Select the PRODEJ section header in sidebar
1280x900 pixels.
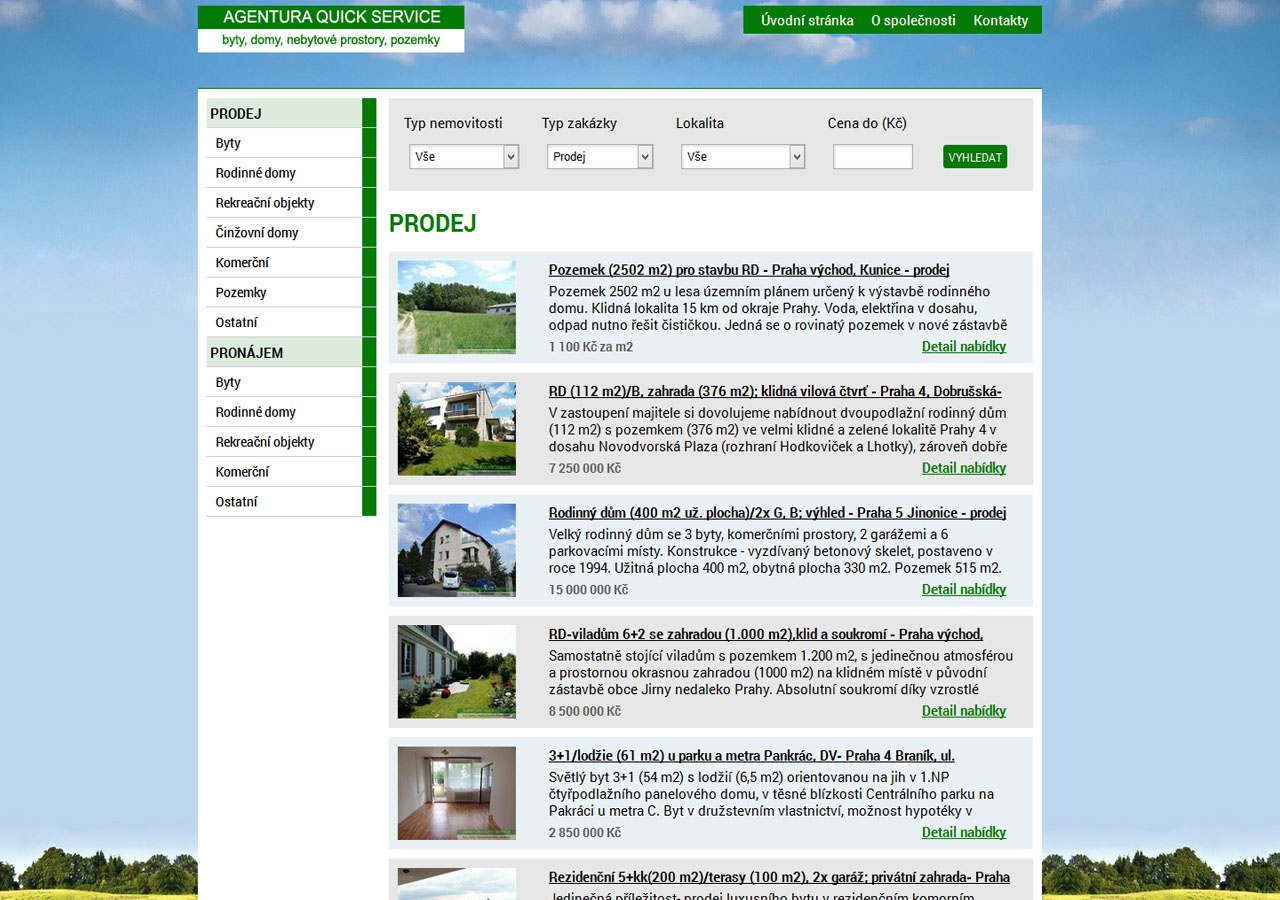291,113
